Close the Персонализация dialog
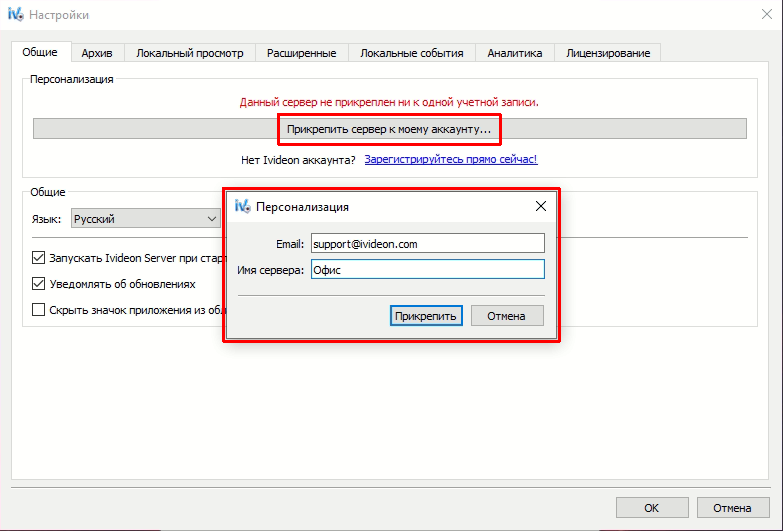The height and width of the screenshot is (531, 783). [541, 206]
